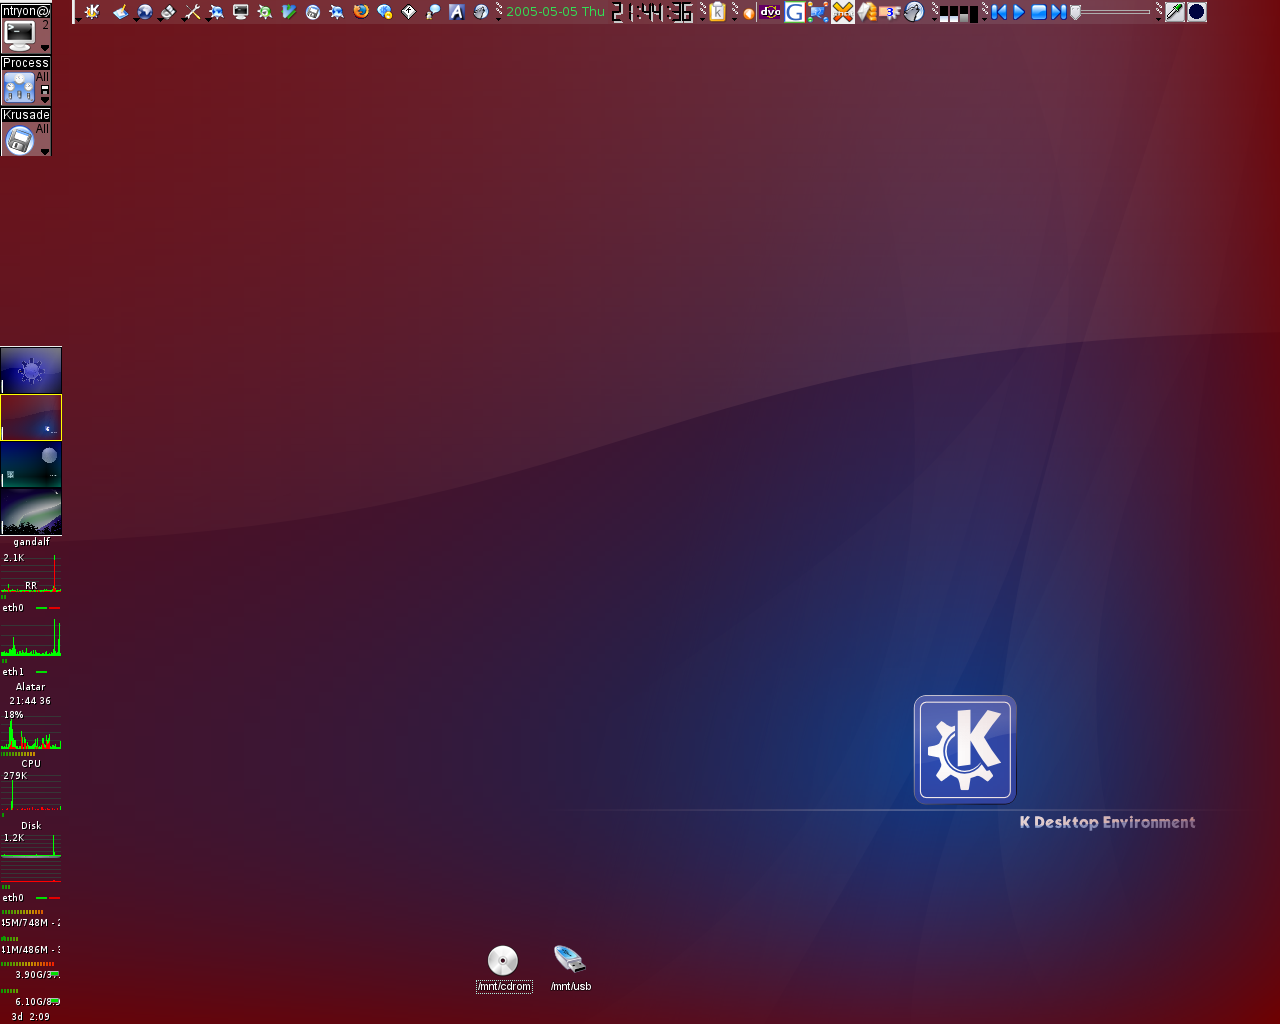Open the /mnt/usb desktop icon
1280x1024 pixels.
click(x=570, y=968)
